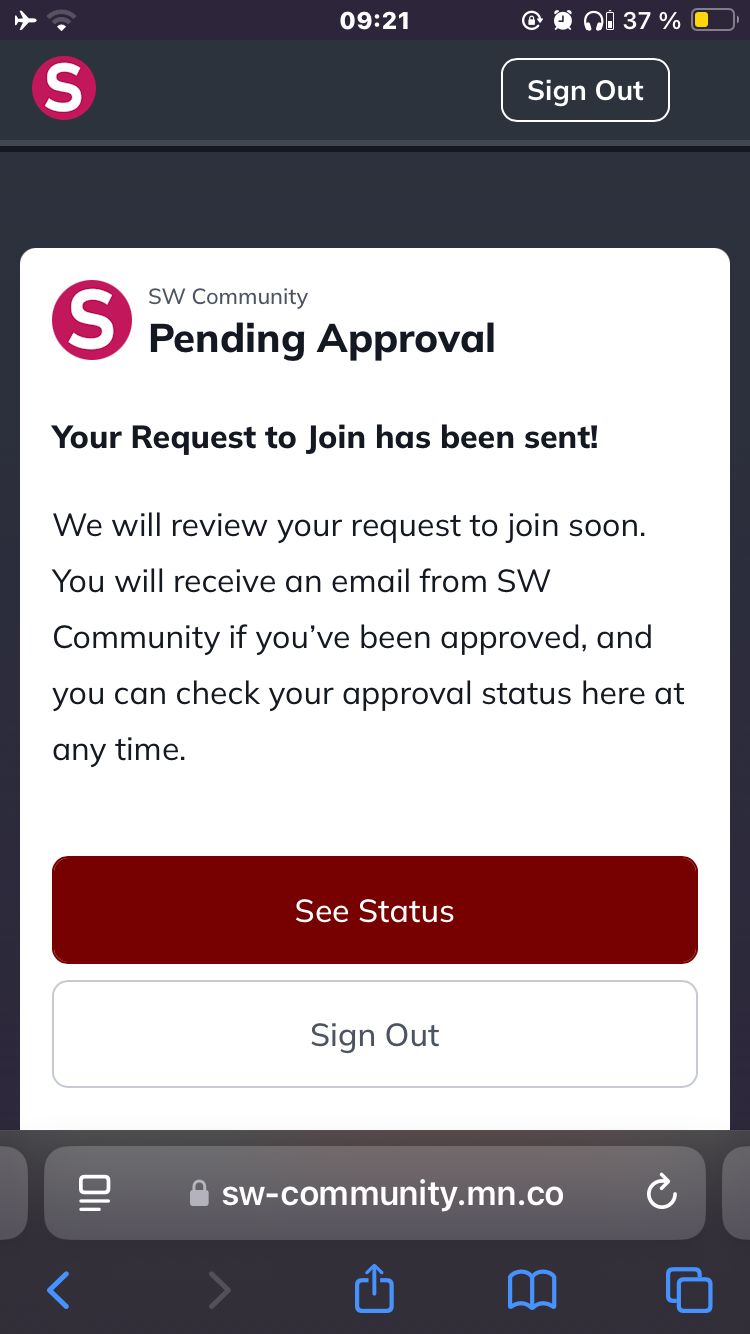Tap the Wi-Fi icon in status bar
750x1334 pixels.
(x=63, y=20)
